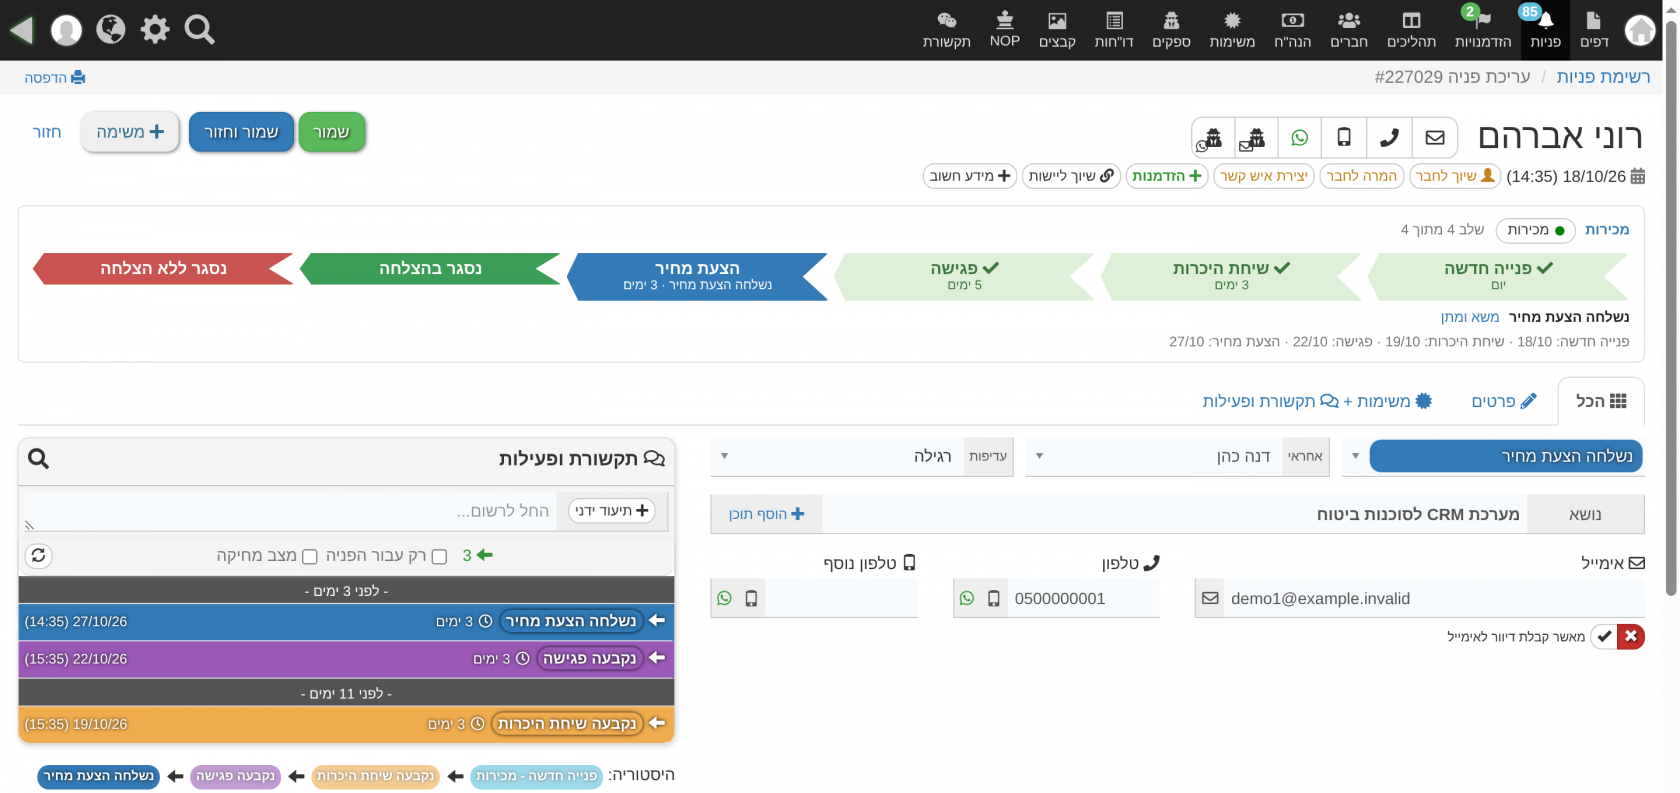Click the refresh icon in the activity panel
Viewport: 1680px width, 793px height.
[38, 555]
